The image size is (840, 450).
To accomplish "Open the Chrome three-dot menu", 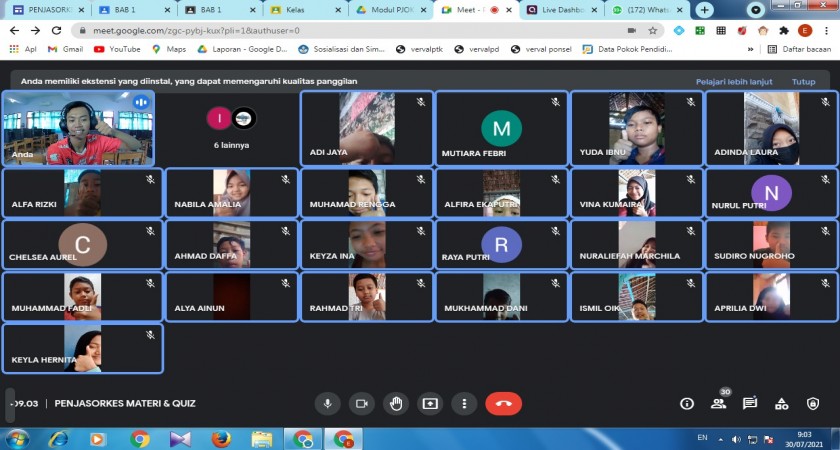I will 826,31.
